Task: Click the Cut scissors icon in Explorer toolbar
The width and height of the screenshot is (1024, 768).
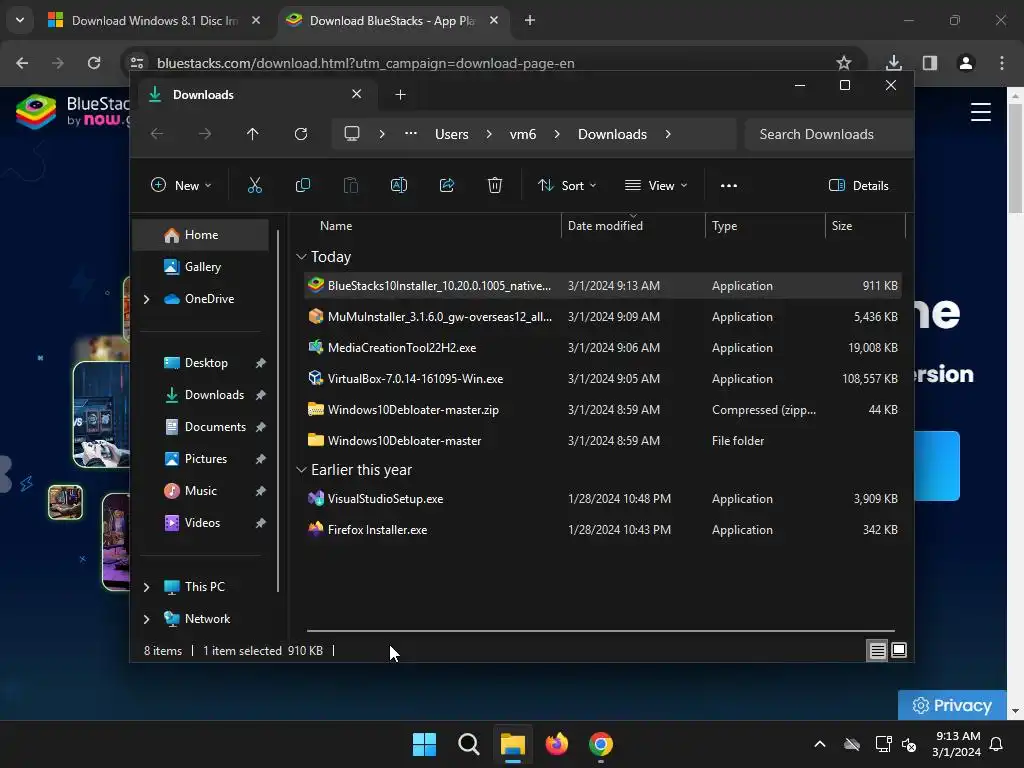Action: point(255,185)
